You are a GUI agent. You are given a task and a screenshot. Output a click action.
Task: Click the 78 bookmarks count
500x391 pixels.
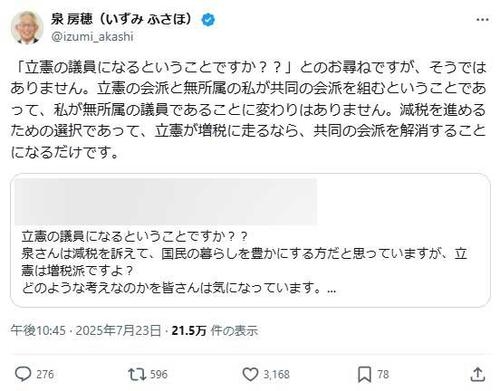[x=383, y=374]
